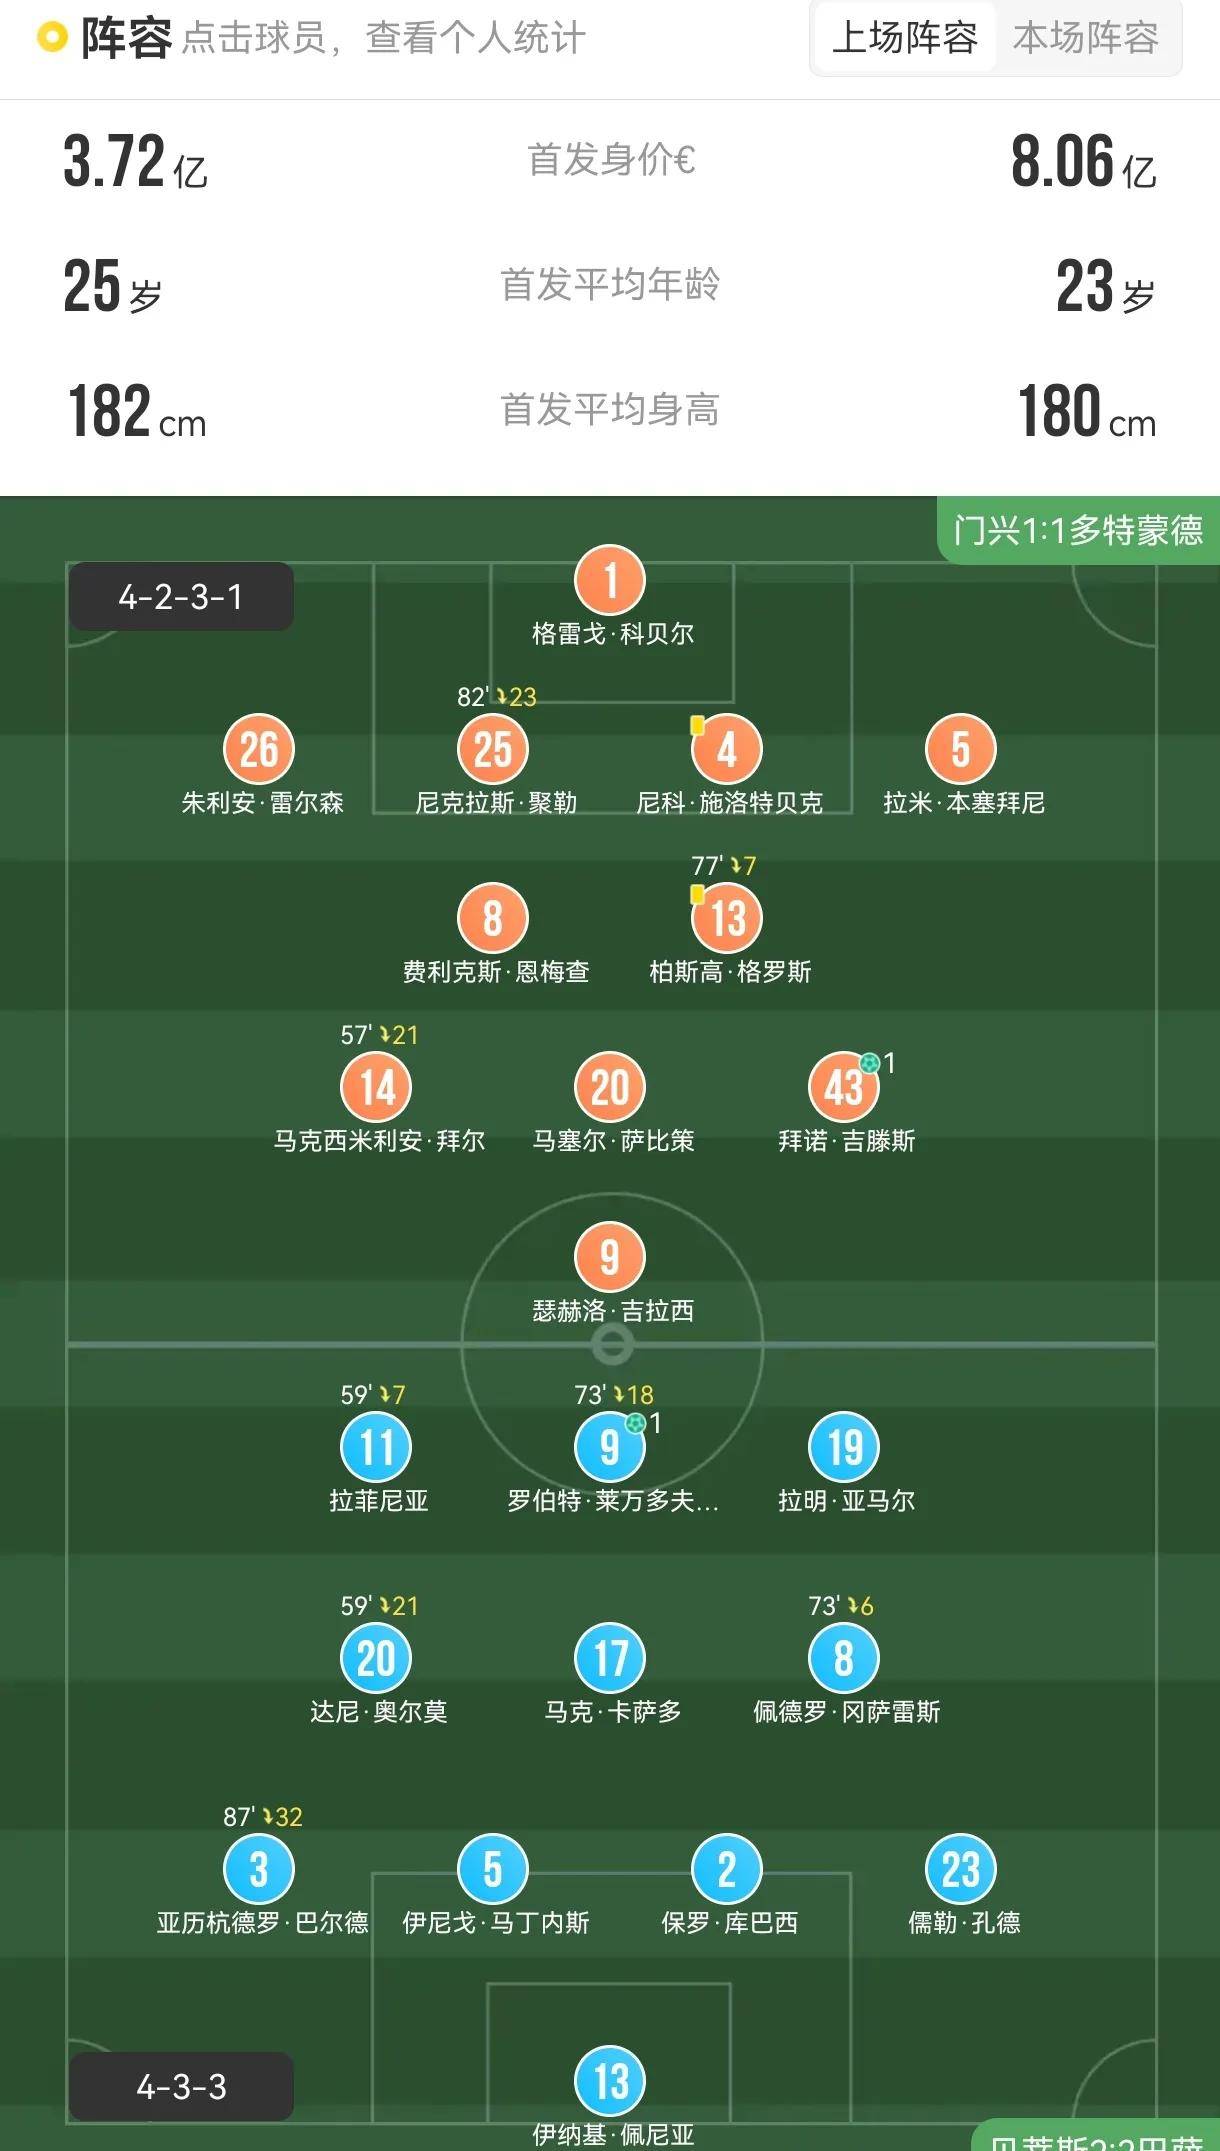The image size is (1220, 2151).
Task: Open stats for 尼克拉斯·聚勒 number 25
Action: [491, 748]
